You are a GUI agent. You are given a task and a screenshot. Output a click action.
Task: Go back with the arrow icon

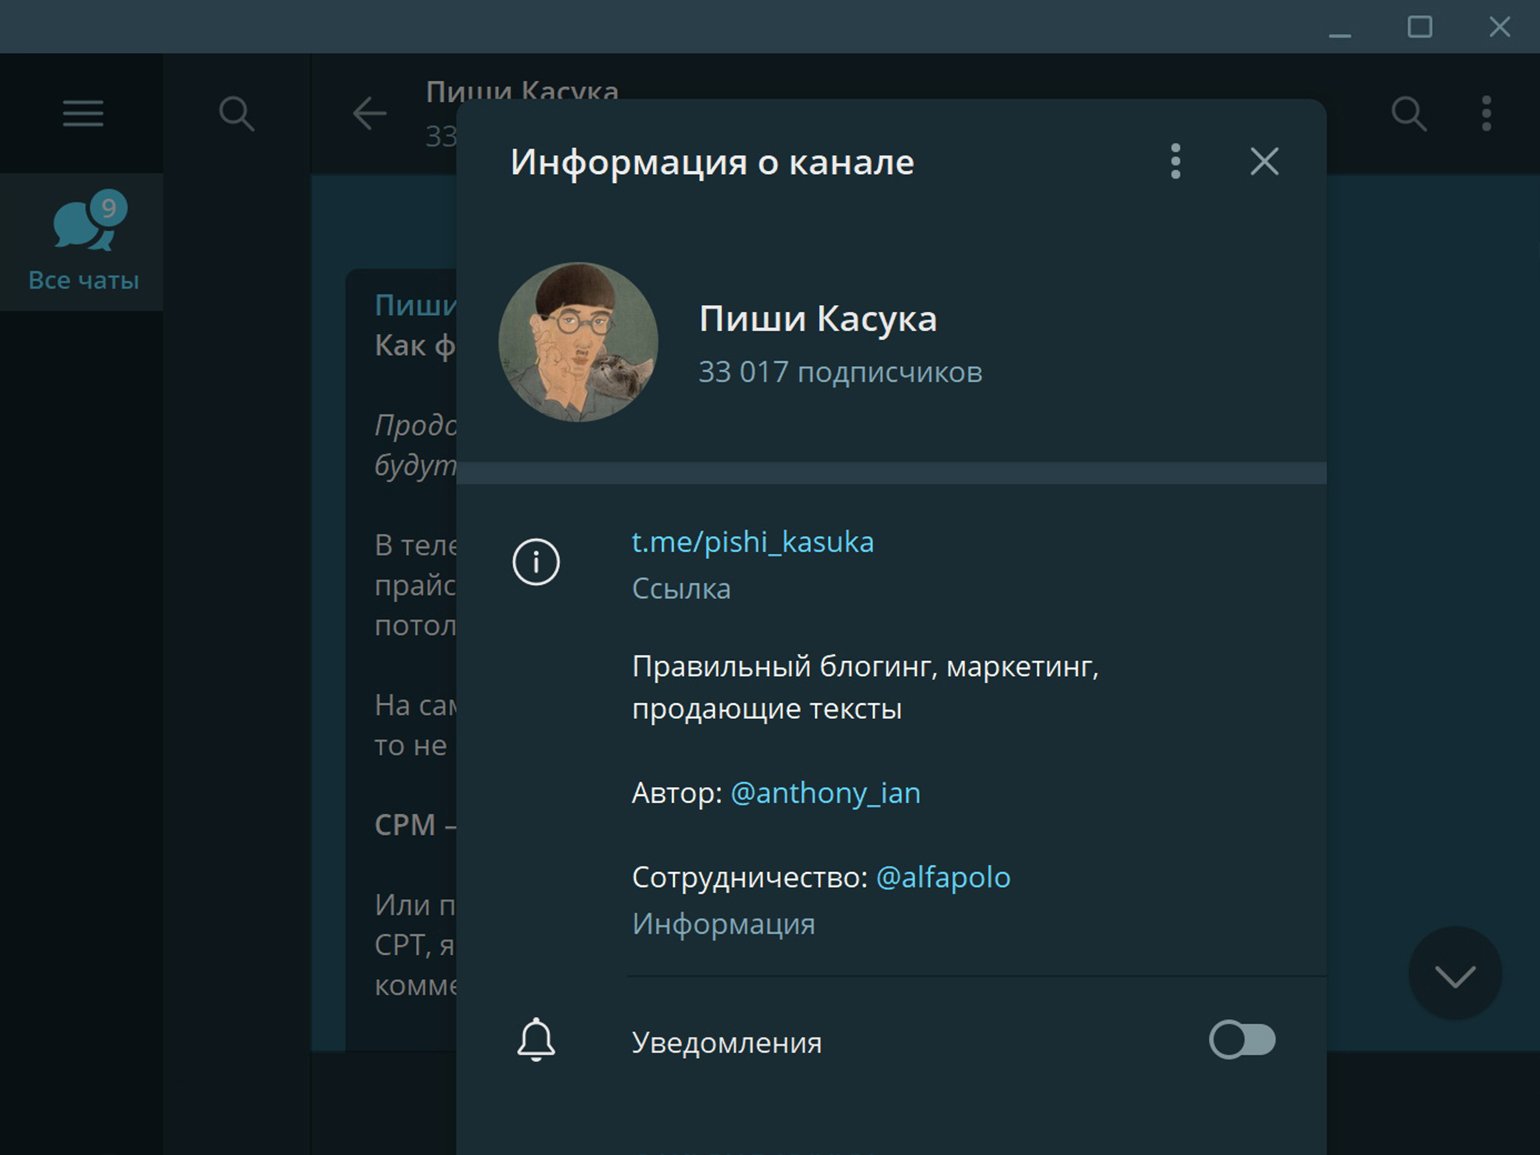point(369,113)
